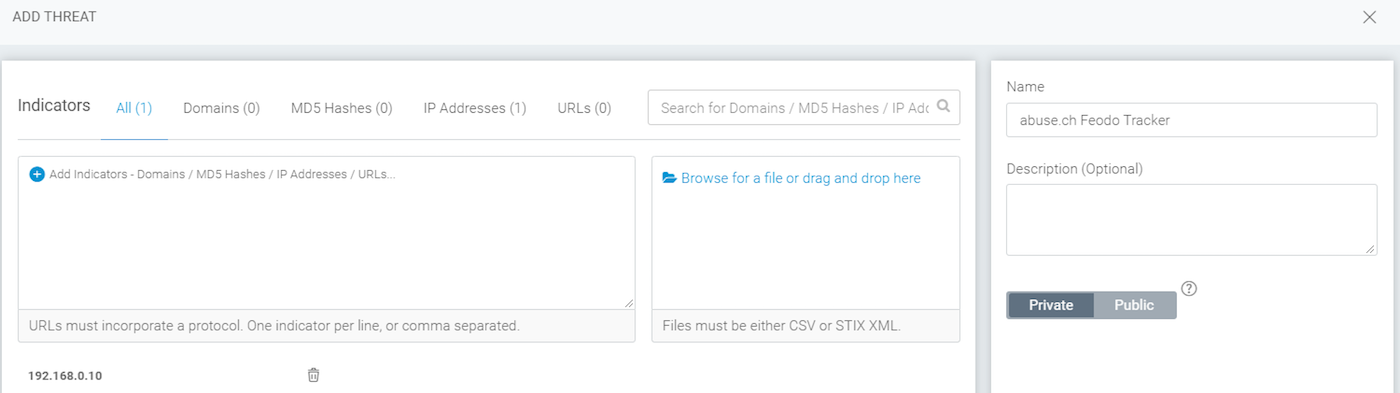Switch to MD5 Hashes (0) tab

coord(341,107)
